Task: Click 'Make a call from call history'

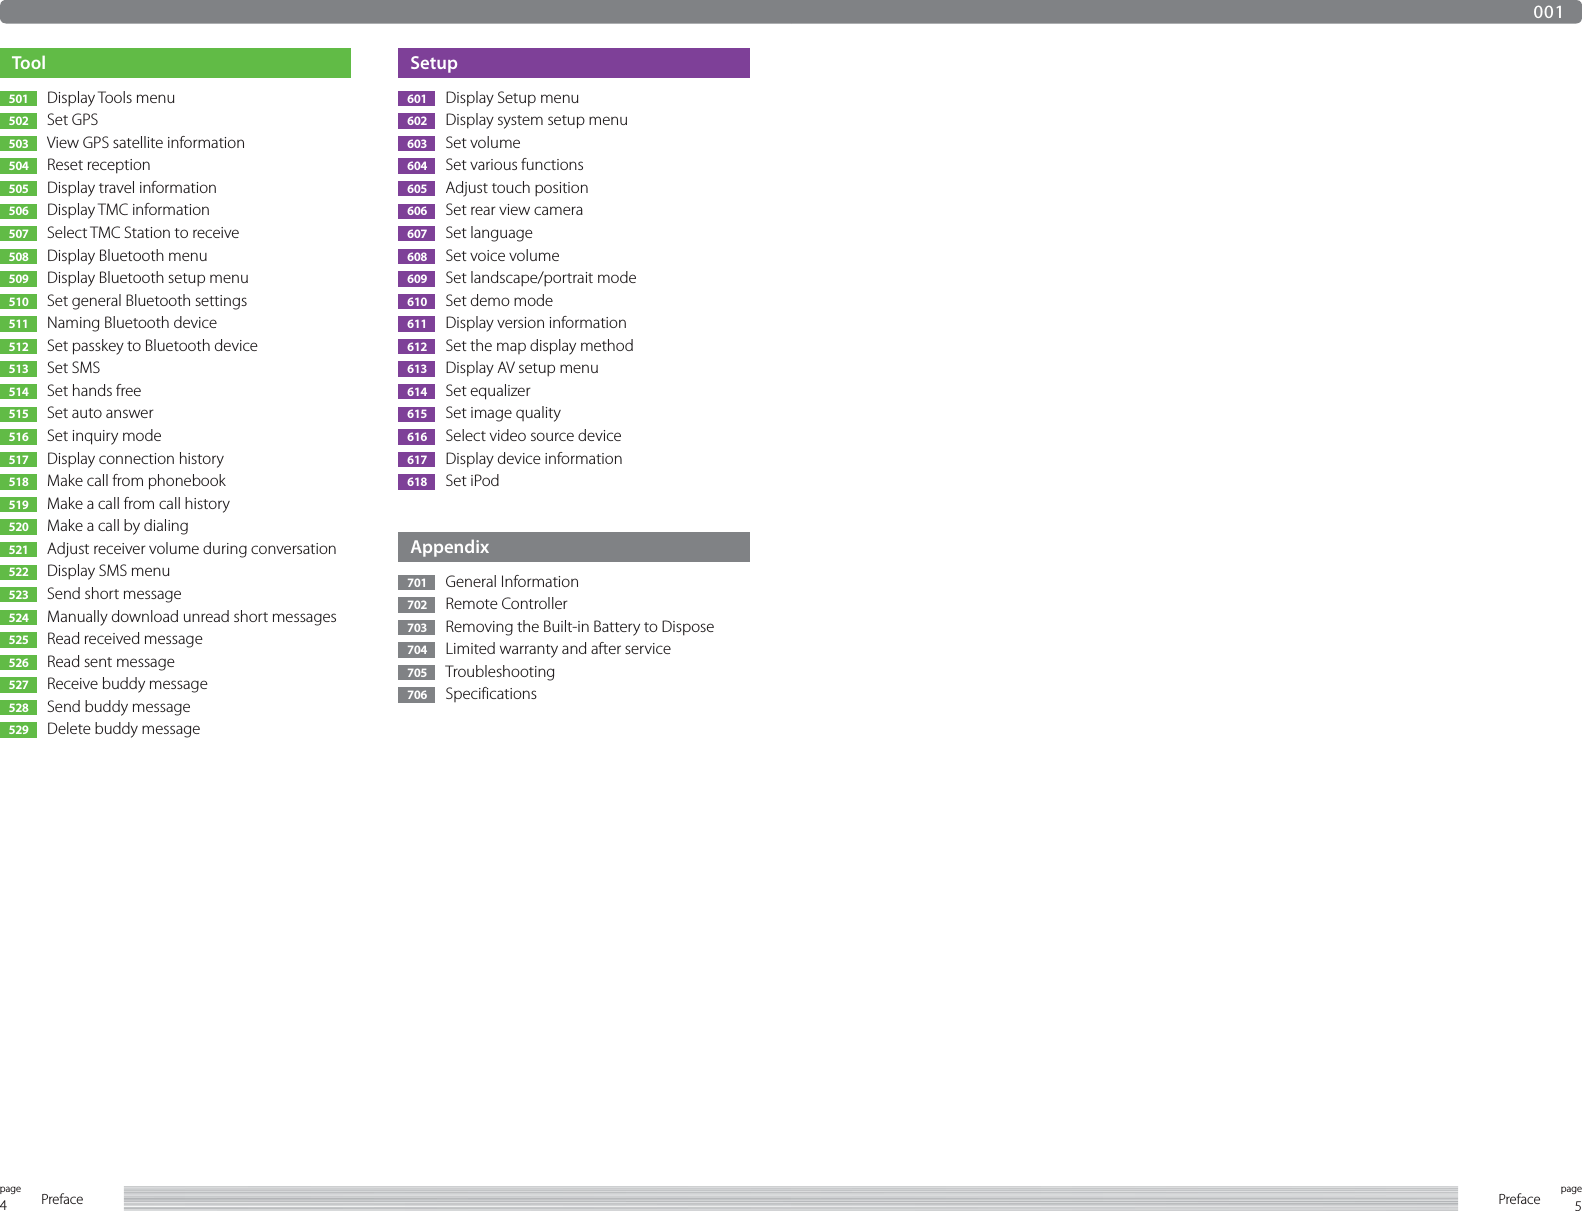Action: click(138, 504)
